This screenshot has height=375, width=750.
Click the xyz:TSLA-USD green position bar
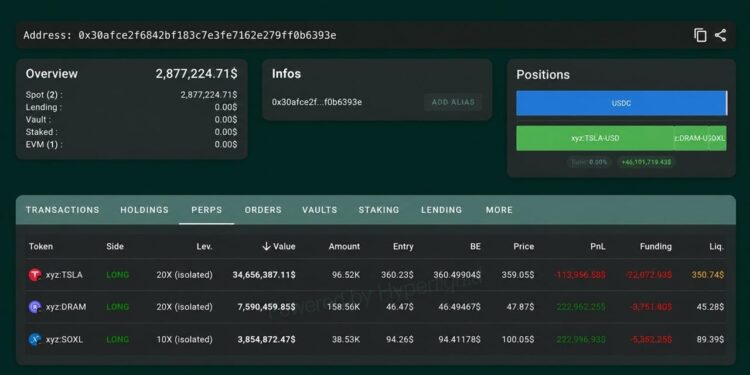[x=595, y=138]
